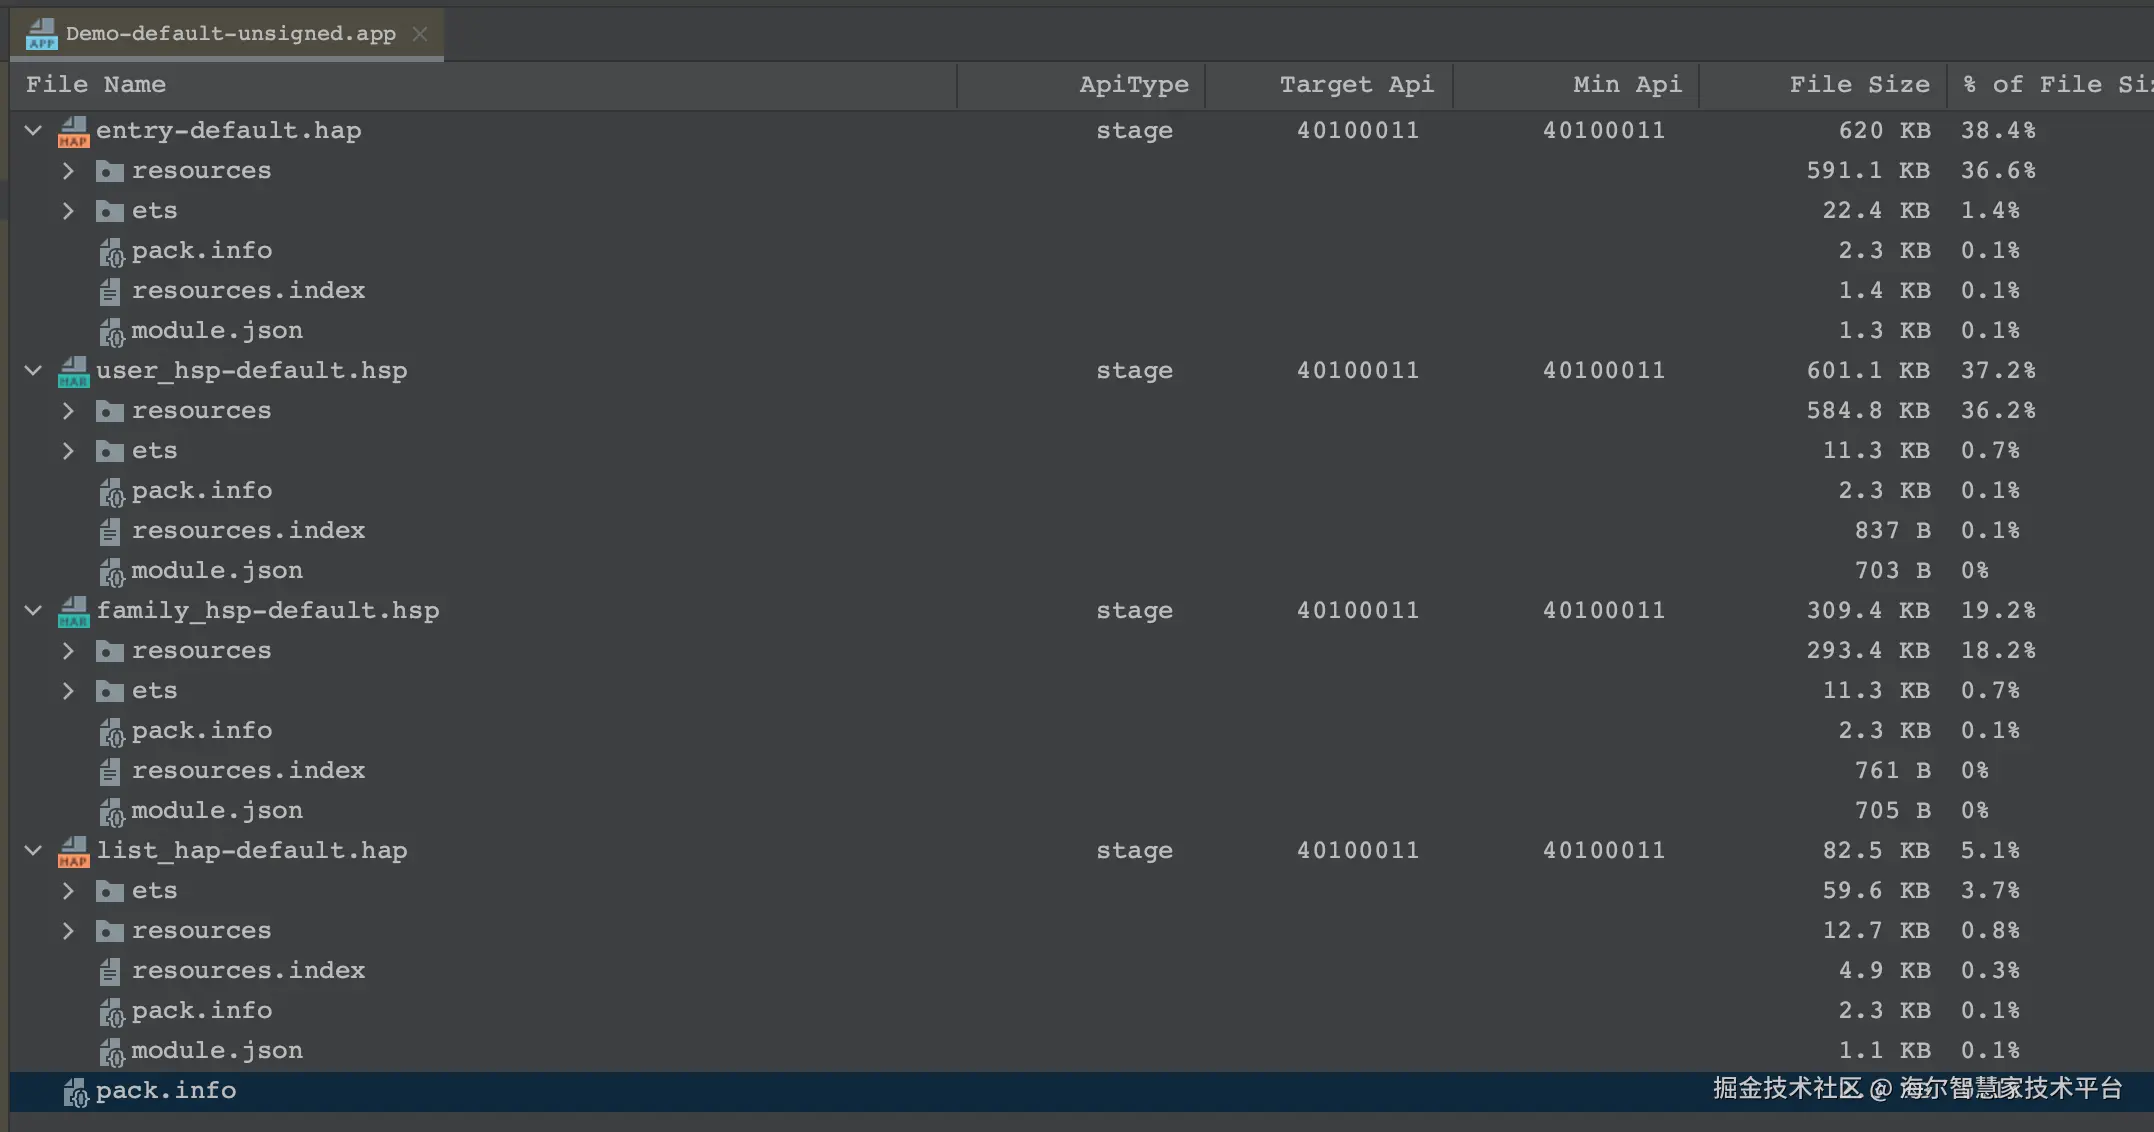The image size is (2154, 1132).
Task: Click module.json icon under family_hsp-default.hsp
Action: pyautogui.click(x=111, y=811)
